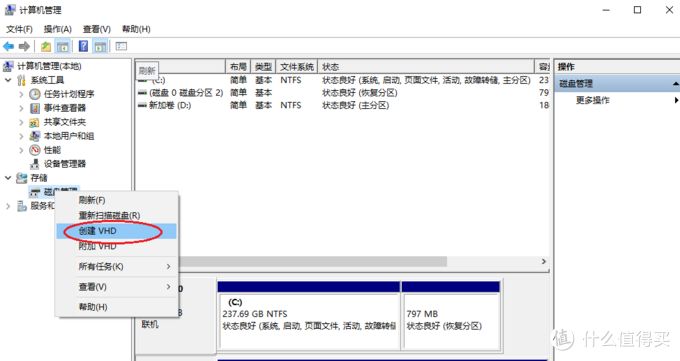The height and width of the screenshot is (361, 680).
Task: Expand the Services and Applications node
Action: [8, 206]
